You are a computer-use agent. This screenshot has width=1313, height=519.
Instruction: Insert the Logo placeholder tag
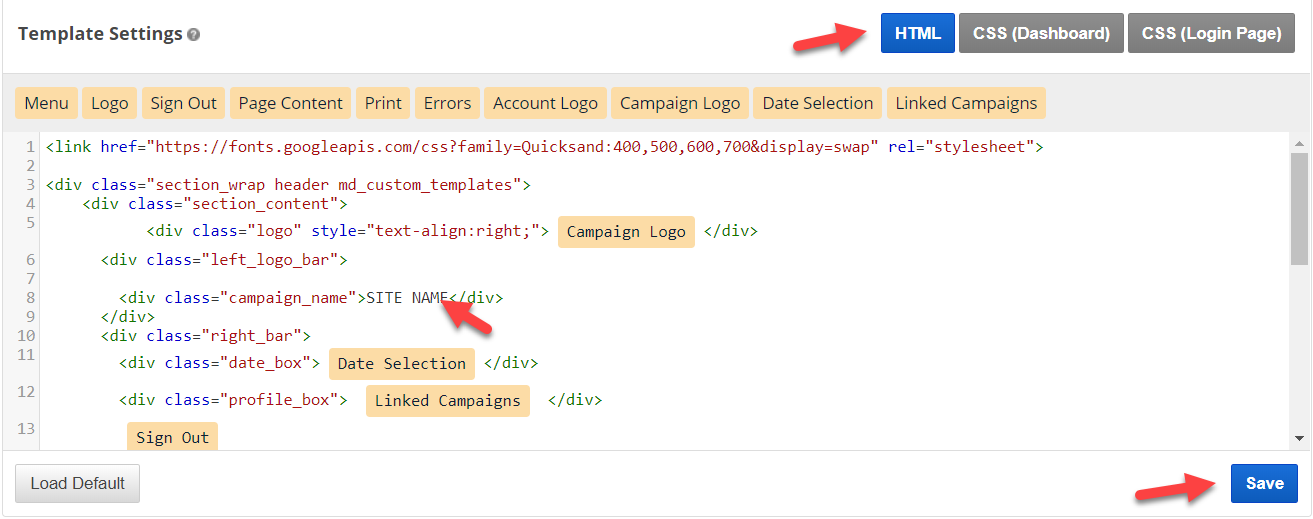click(110, 103)
